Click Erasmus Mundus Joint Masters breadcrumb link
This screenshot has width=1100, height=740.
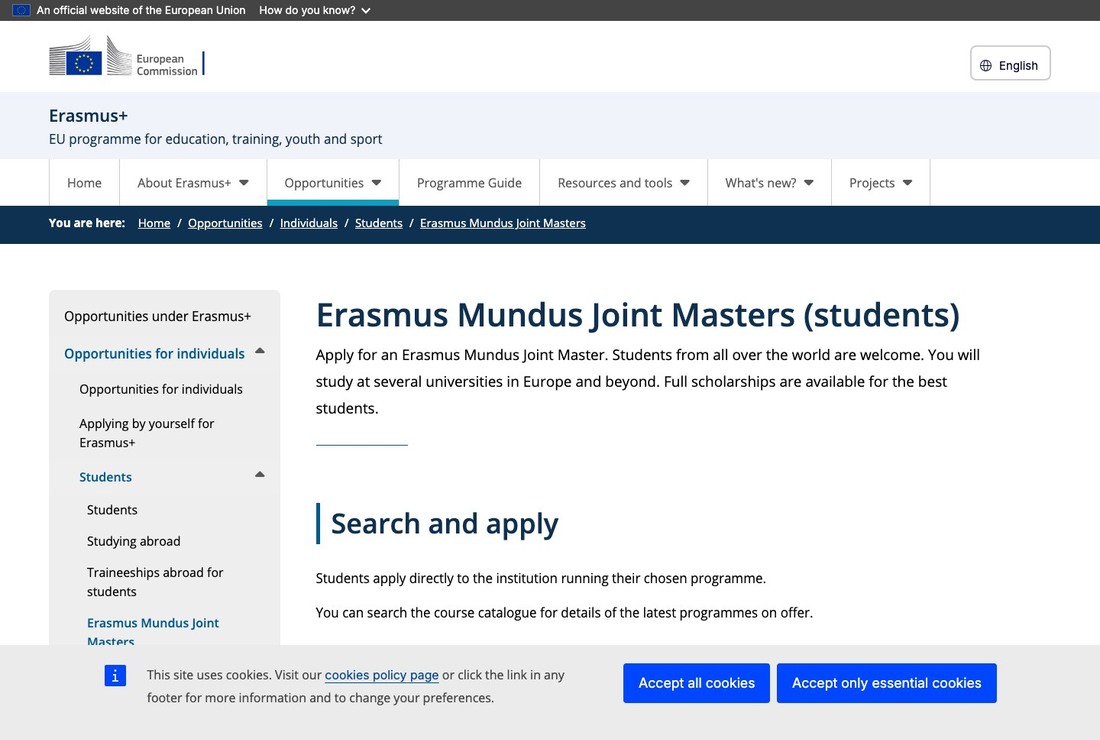503,223
